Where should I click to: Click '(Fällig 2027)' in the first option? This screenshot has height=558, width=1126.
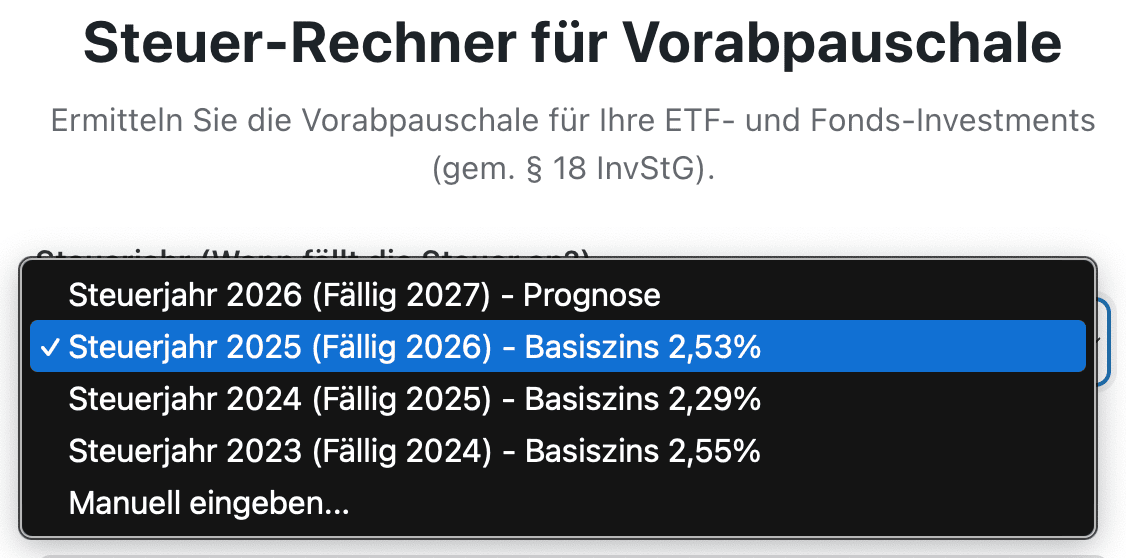[x=401, y=295]
